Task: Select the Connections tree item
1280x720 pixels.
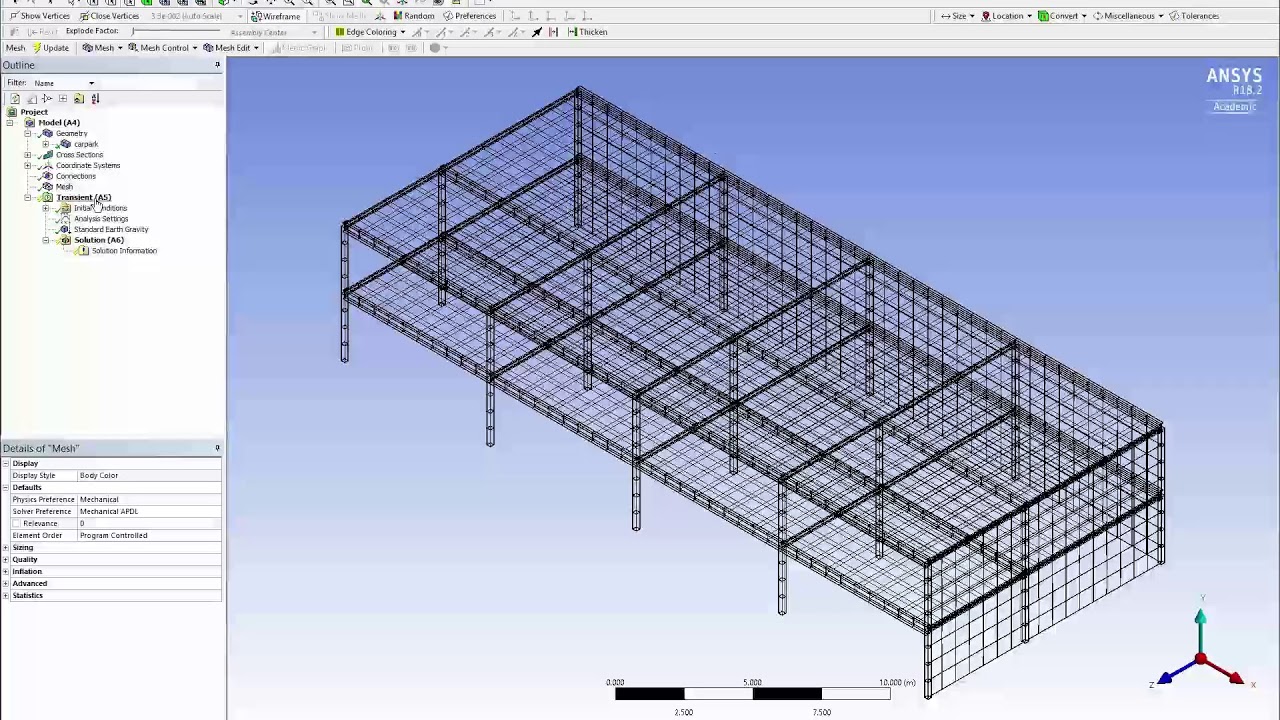Action: pyautogui.click(x=75, y=176)
